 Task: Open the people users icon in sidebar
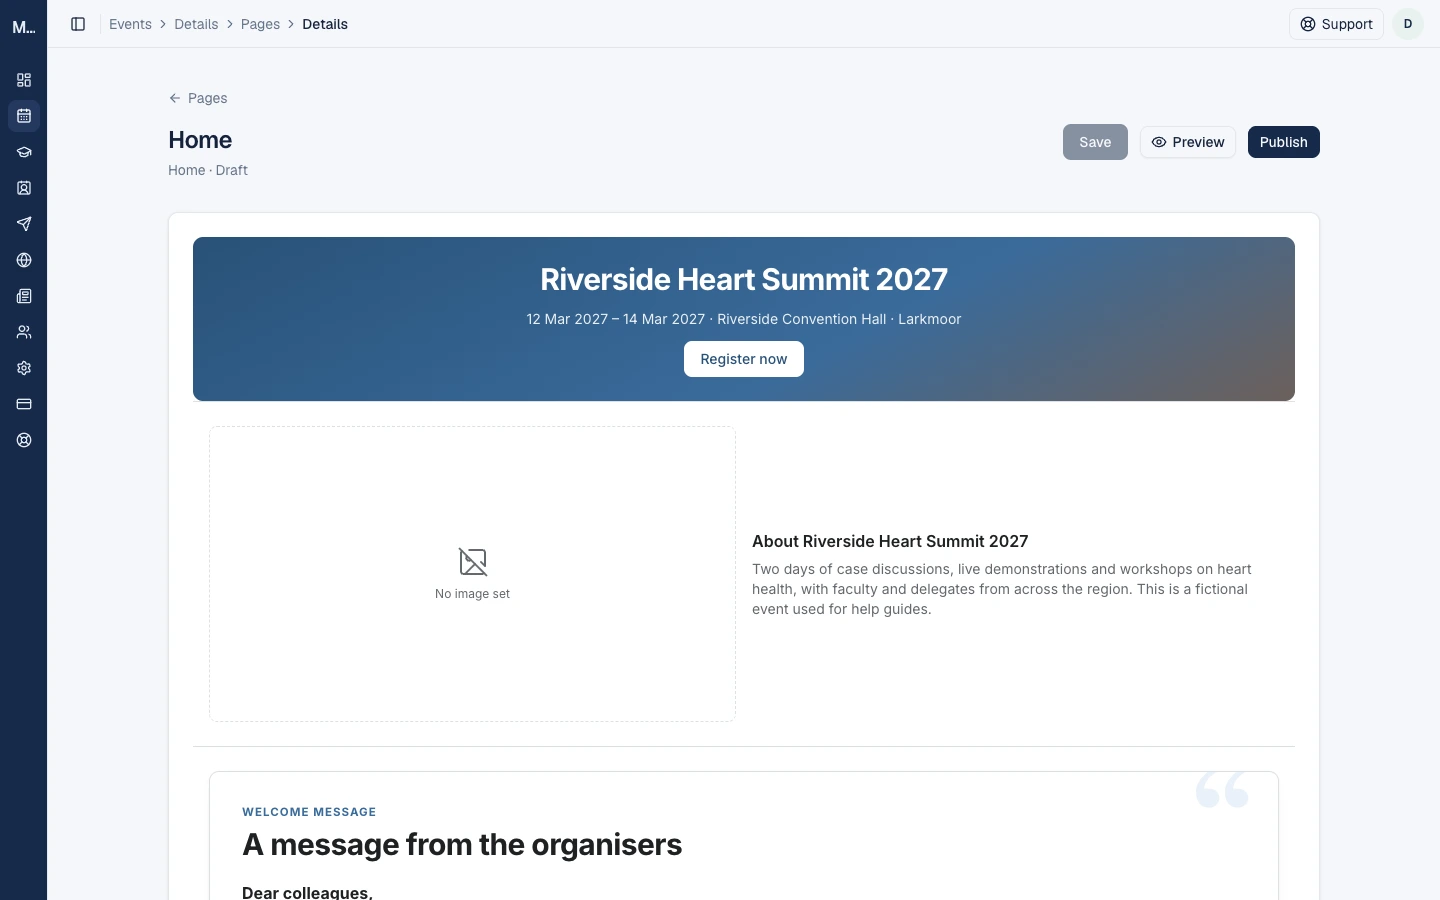(x=24, y=332)
